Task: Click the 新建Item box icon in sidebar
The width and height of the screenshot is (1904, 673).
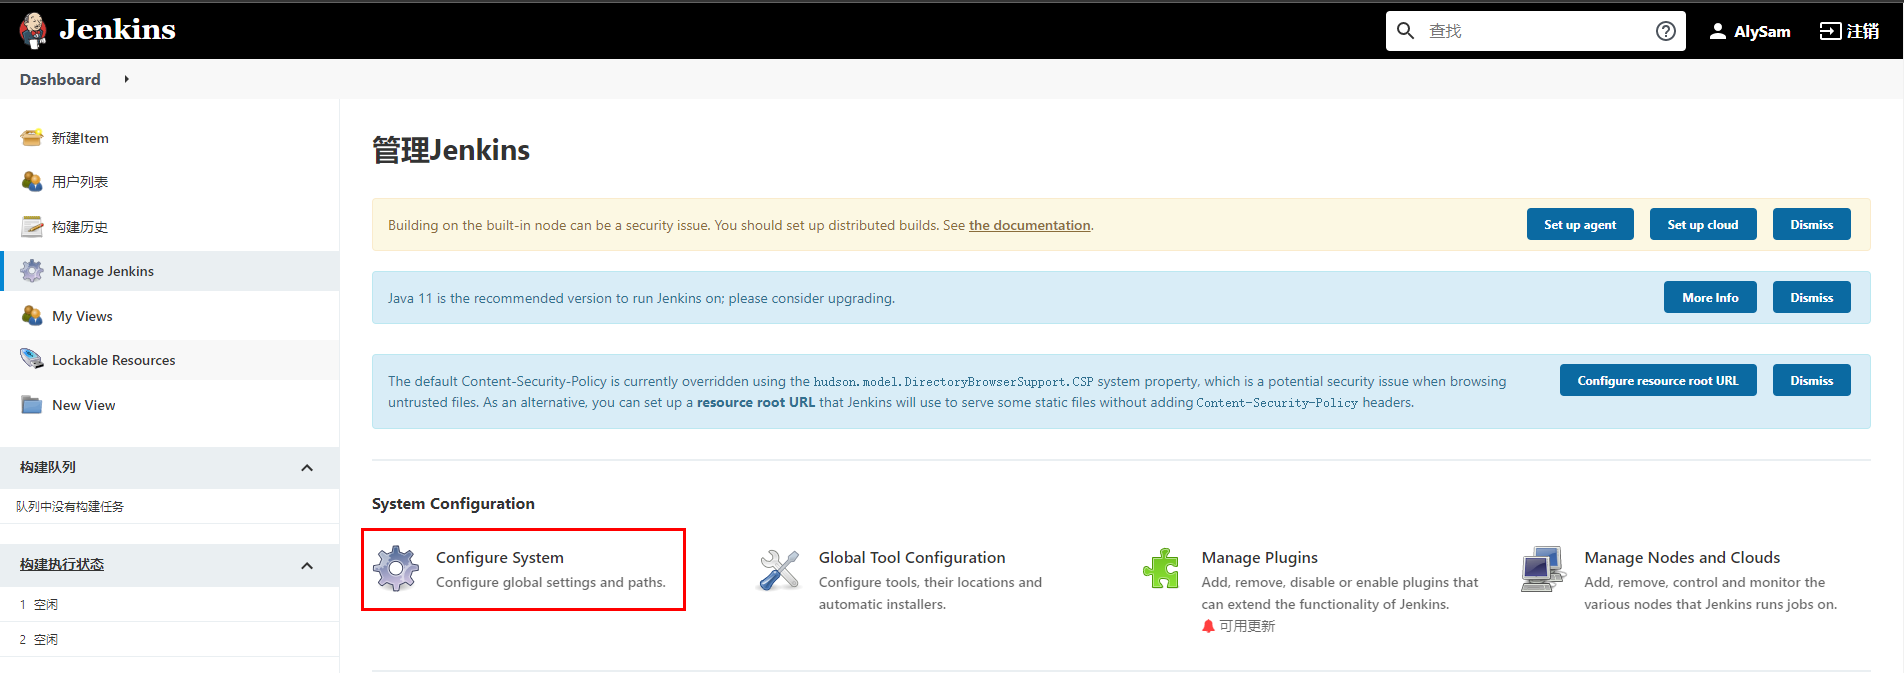Action: click(x=32, y=138)
